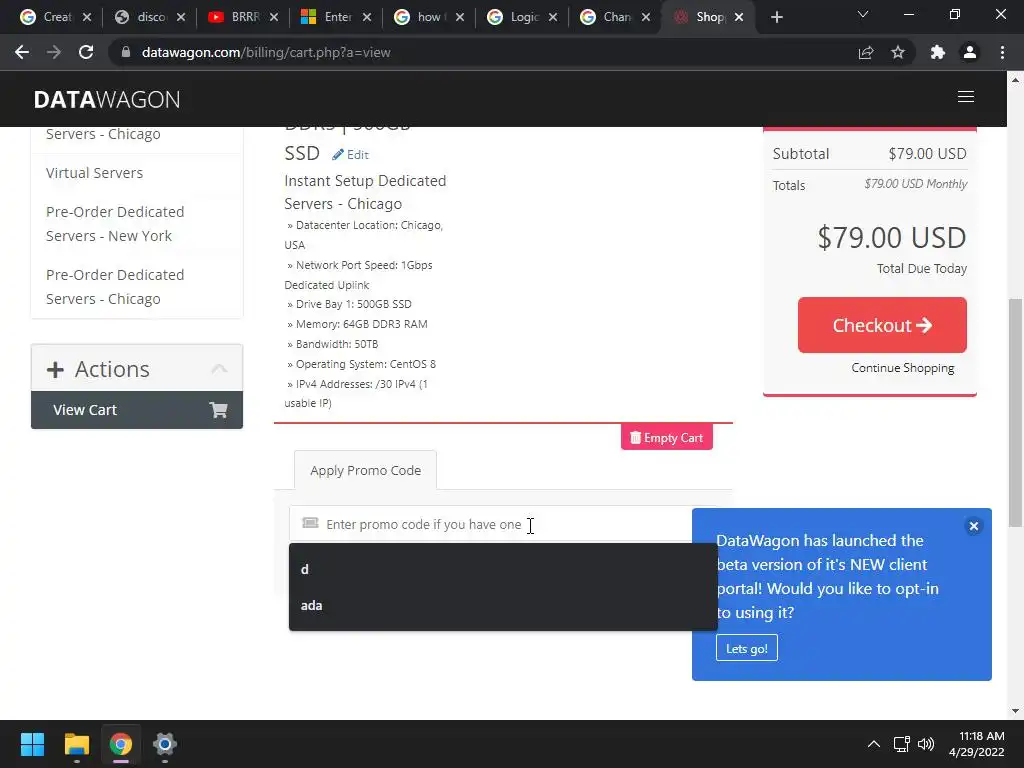Close the 'disco' tab
The height and width of the screenshot is (768, 1024).
[x=181, y=17]
